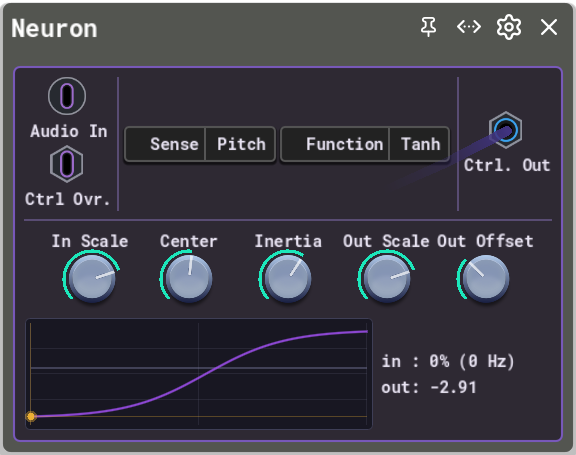576x455 pixels.
Task: Open the Sense dropdown set to Pitch
Action: (200, 144)
